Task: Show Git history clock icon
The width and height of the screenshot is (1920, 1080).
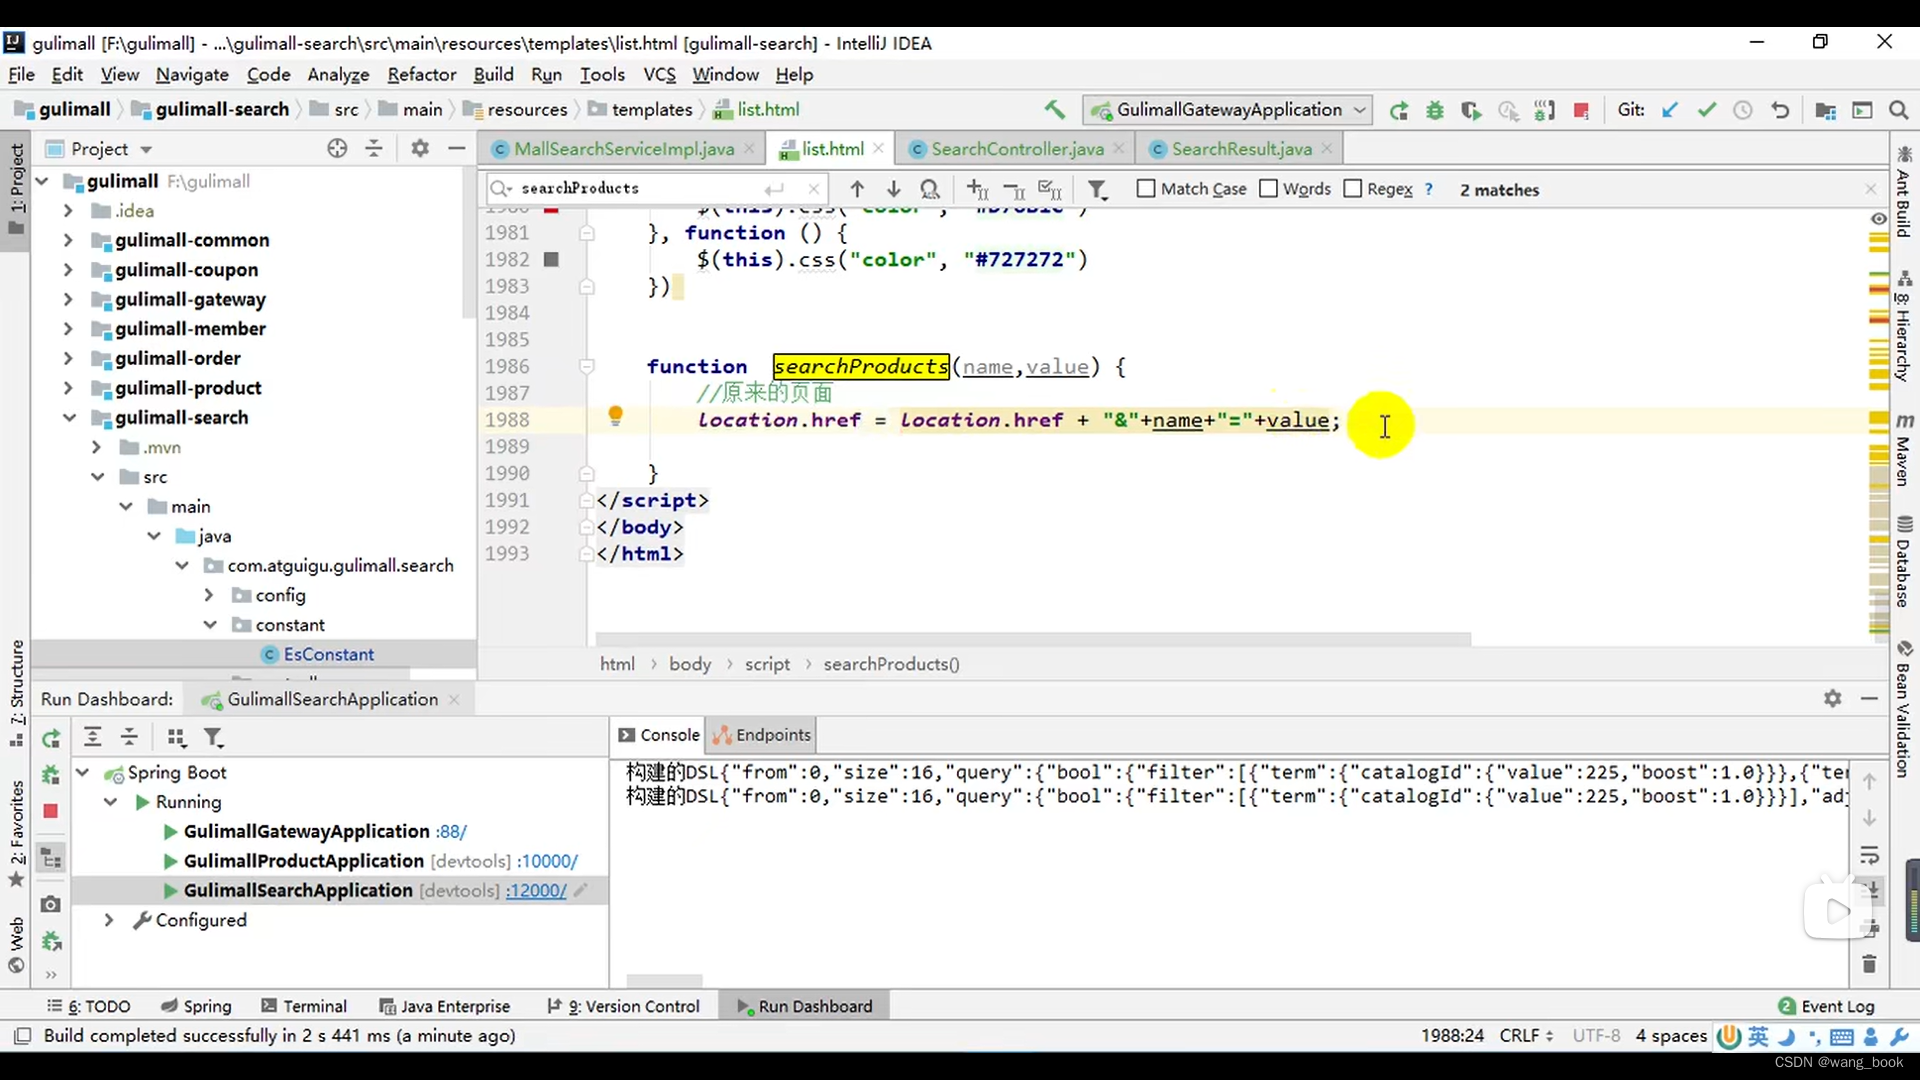Action: [x=1743, y=110]
